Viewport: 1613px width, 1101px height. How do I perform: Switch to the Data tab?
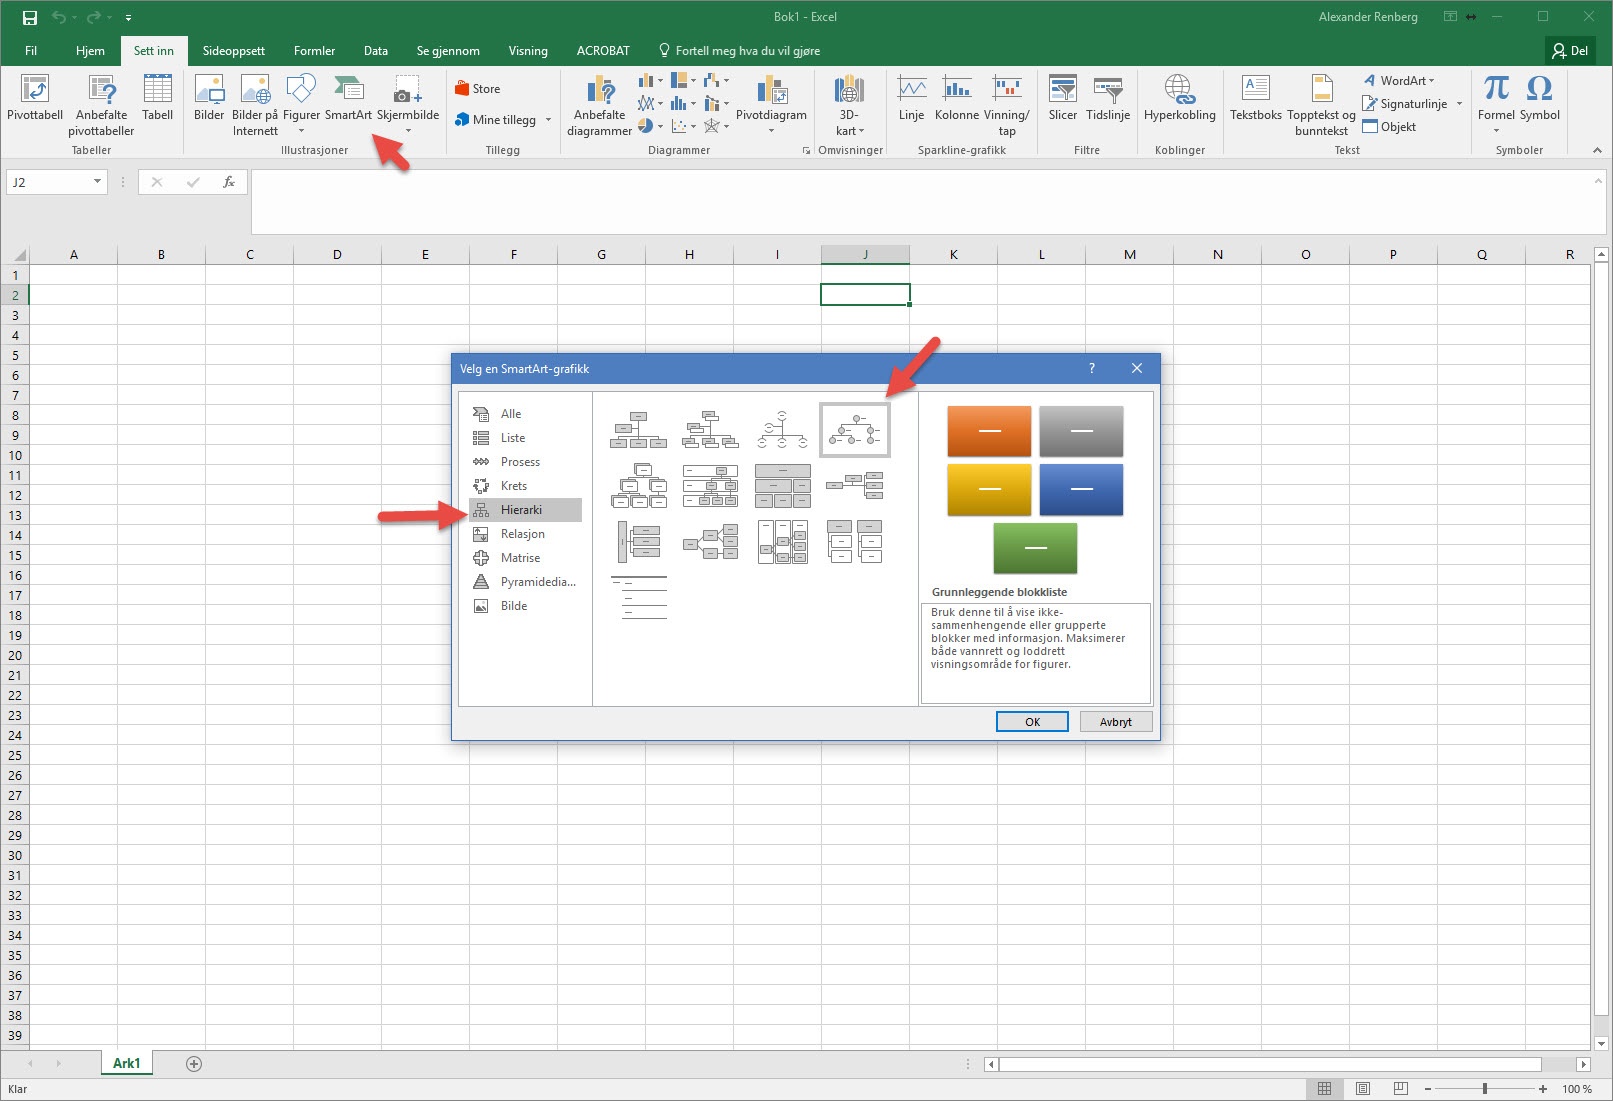pos(376,51)
